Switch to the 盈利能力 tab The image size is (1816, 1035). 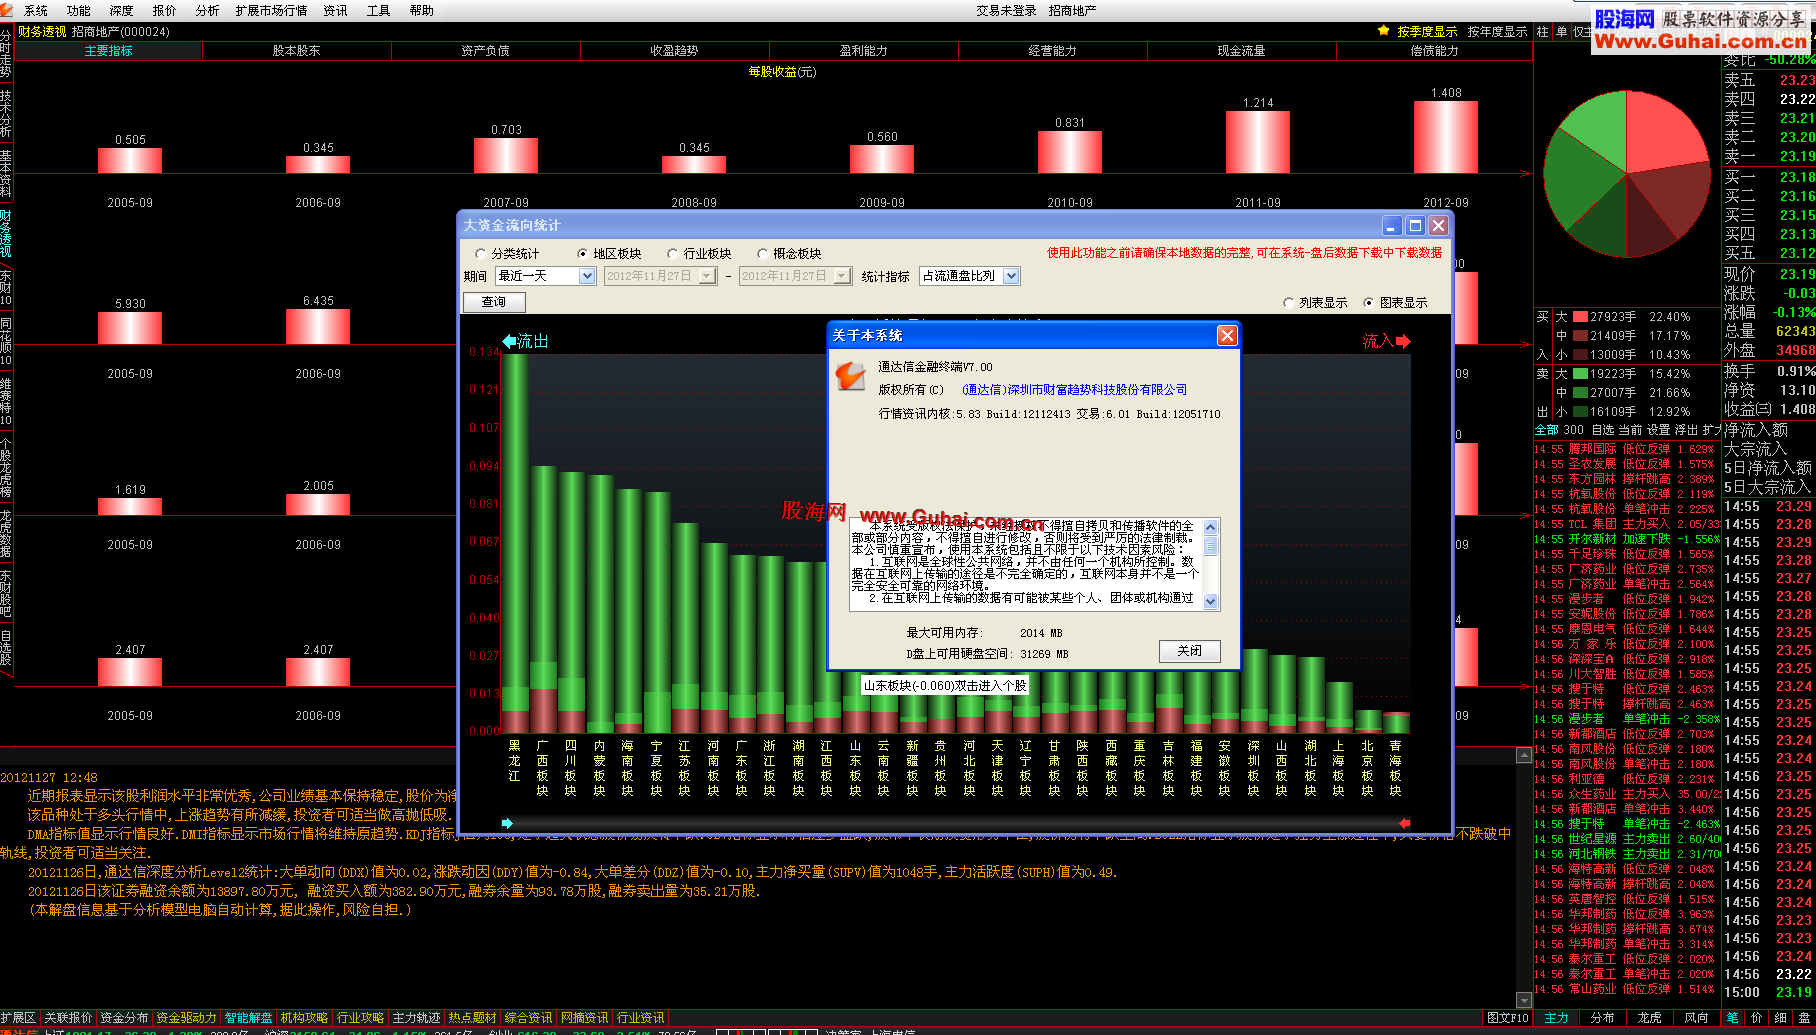[x=864, y=51]
